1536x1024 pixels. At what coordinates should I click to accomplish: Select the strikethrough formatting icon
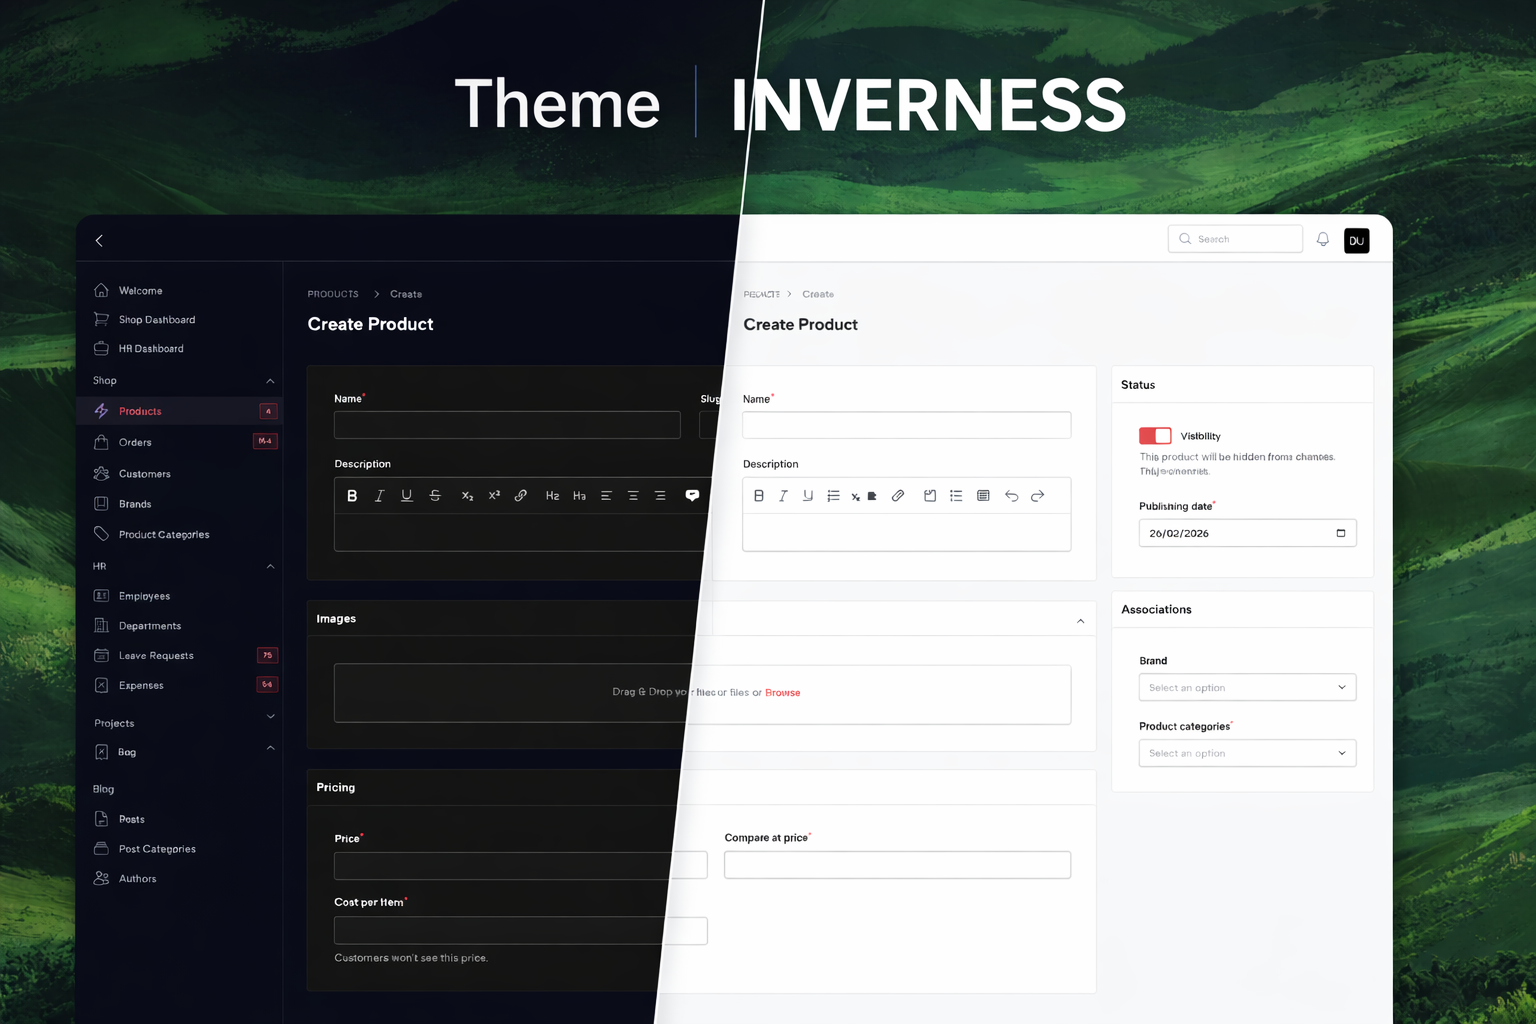click(x=435, y=495)
